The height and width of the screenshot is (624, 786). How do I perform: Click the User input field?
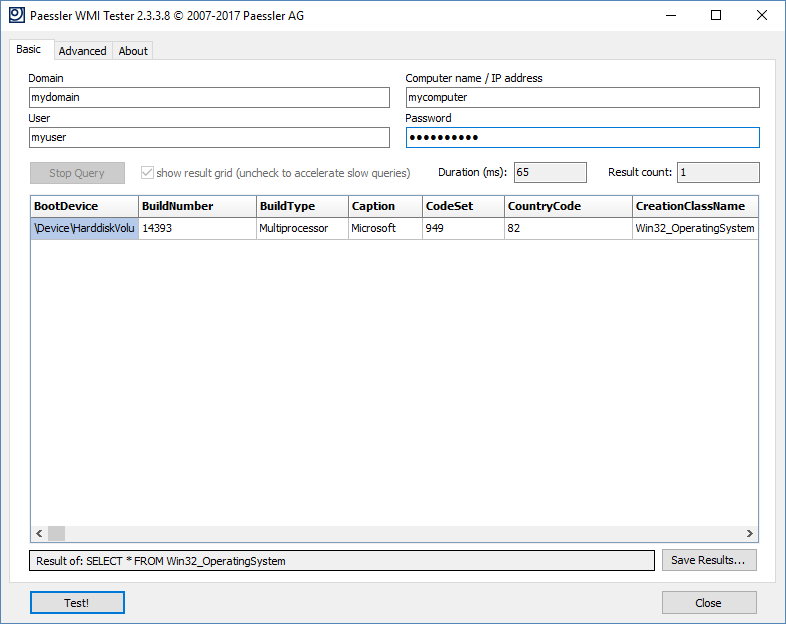point(209,137)
